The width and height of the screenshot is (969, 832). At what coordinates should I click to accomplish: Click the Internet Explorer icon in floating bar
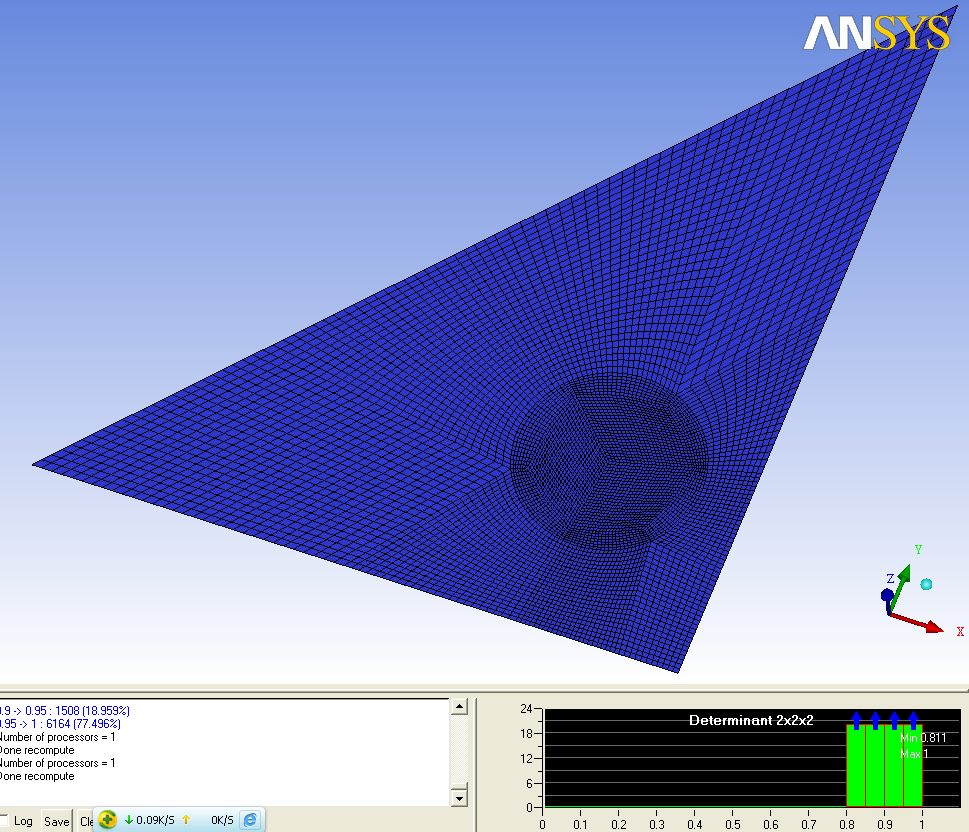pyautogui.click(x=250, y=819)
